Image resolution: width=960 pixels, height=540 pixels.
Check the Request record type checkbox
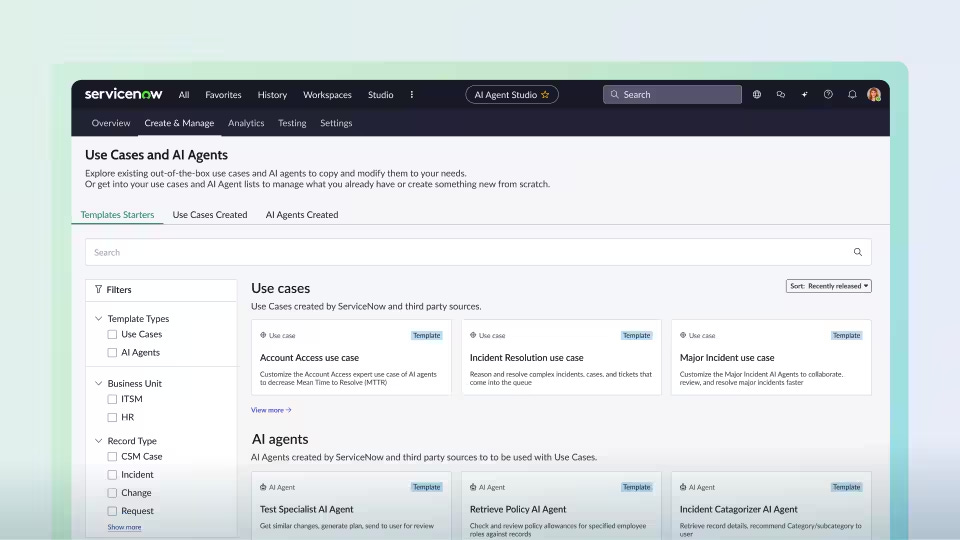[112, 511]
